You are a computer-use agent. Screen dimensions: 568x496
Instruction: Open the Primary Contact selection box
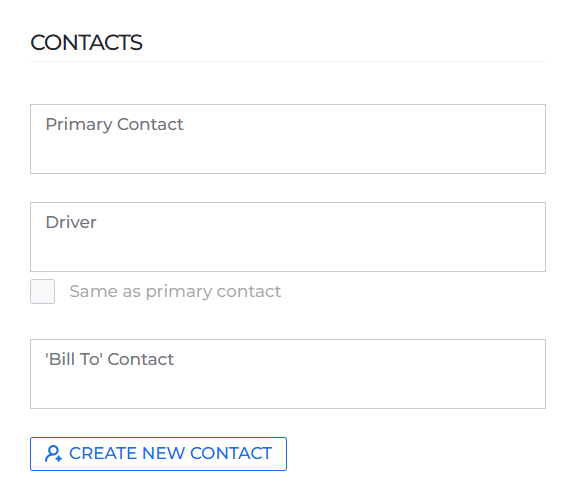tap(288, 139)
